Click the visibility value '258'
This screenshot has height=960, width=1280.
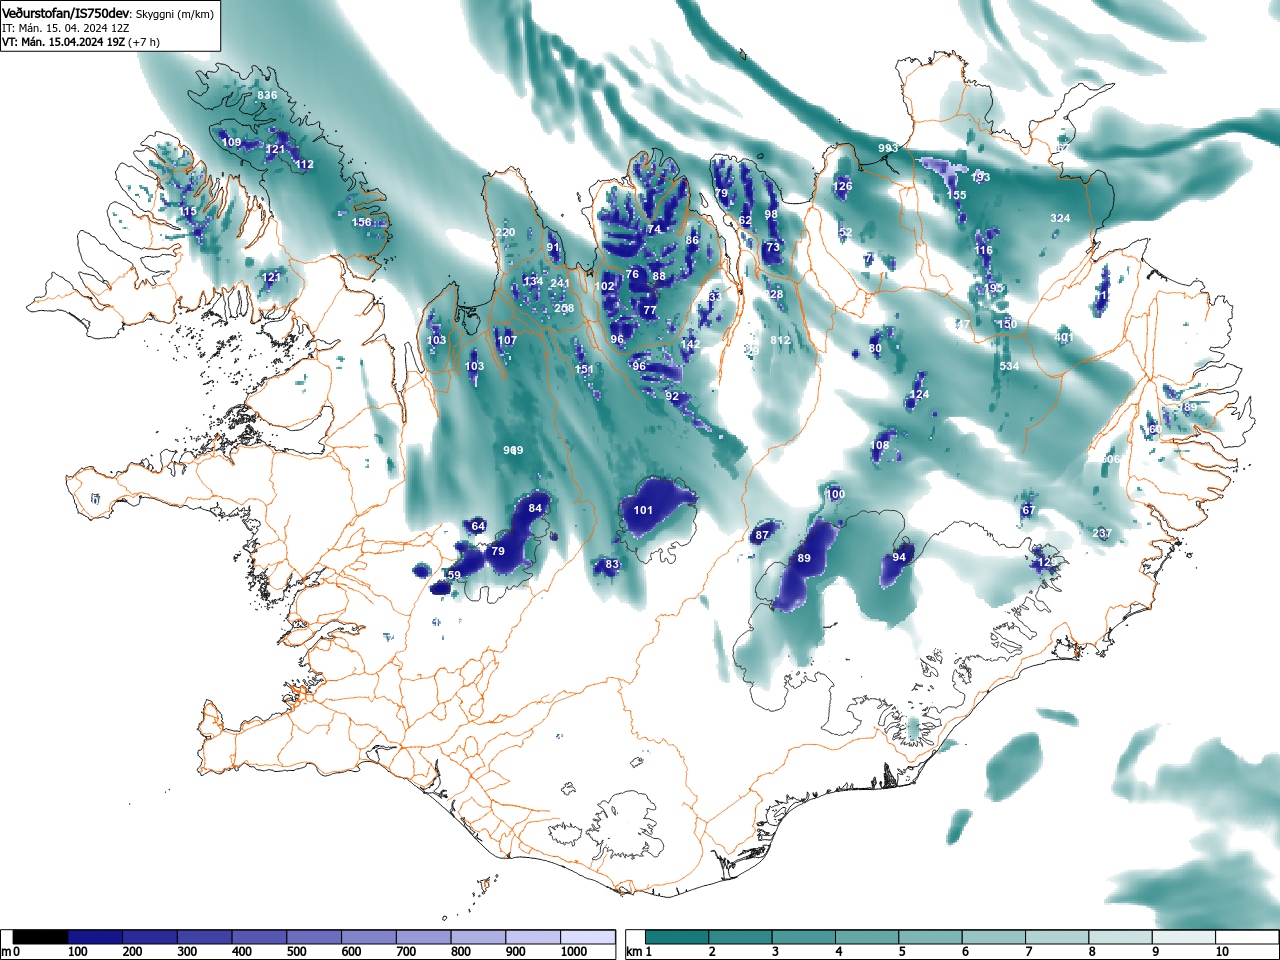564,309
